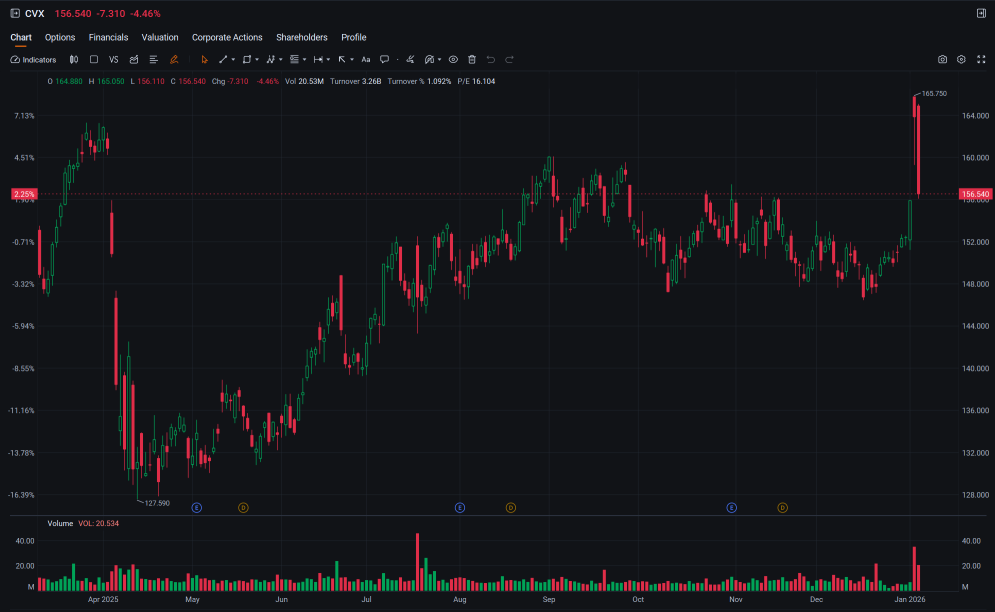Select the comment bubble annotation tool

tap(385, 60)
